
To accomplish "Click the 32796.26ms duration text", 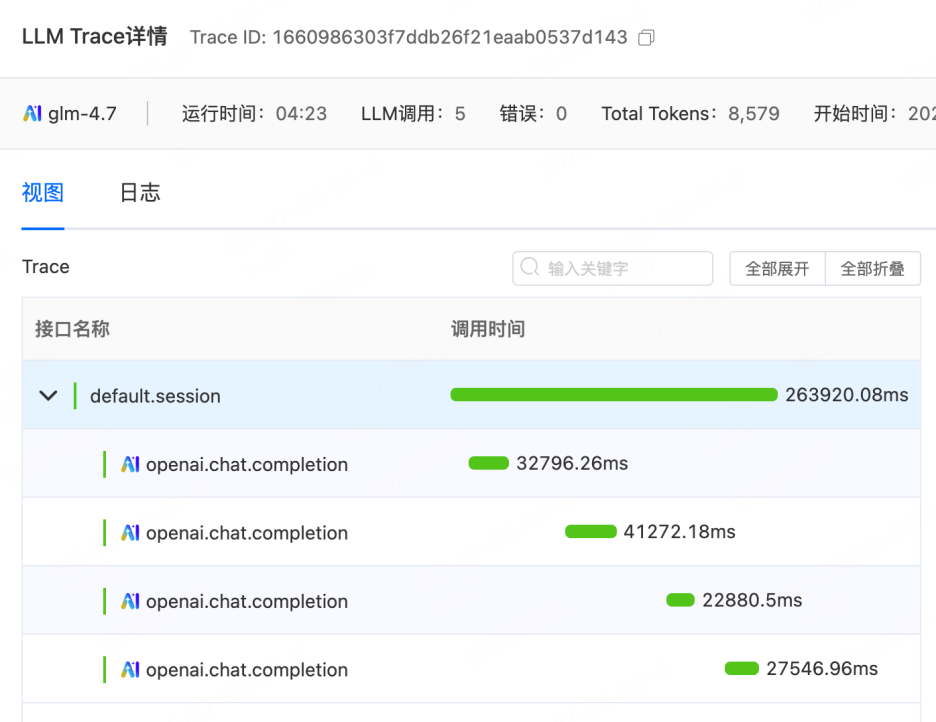I will [572, 464].
